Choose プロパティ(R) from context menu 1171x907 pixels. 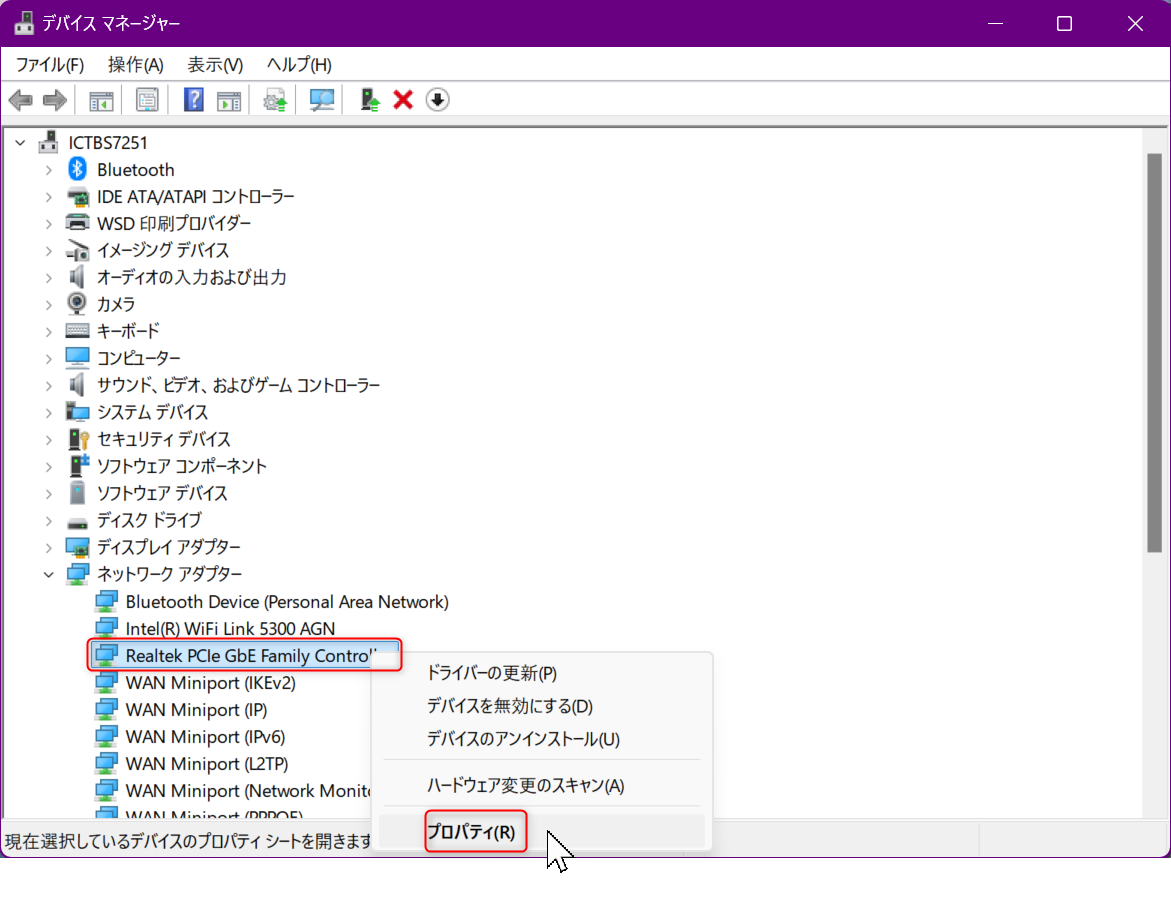pos(542,831)
